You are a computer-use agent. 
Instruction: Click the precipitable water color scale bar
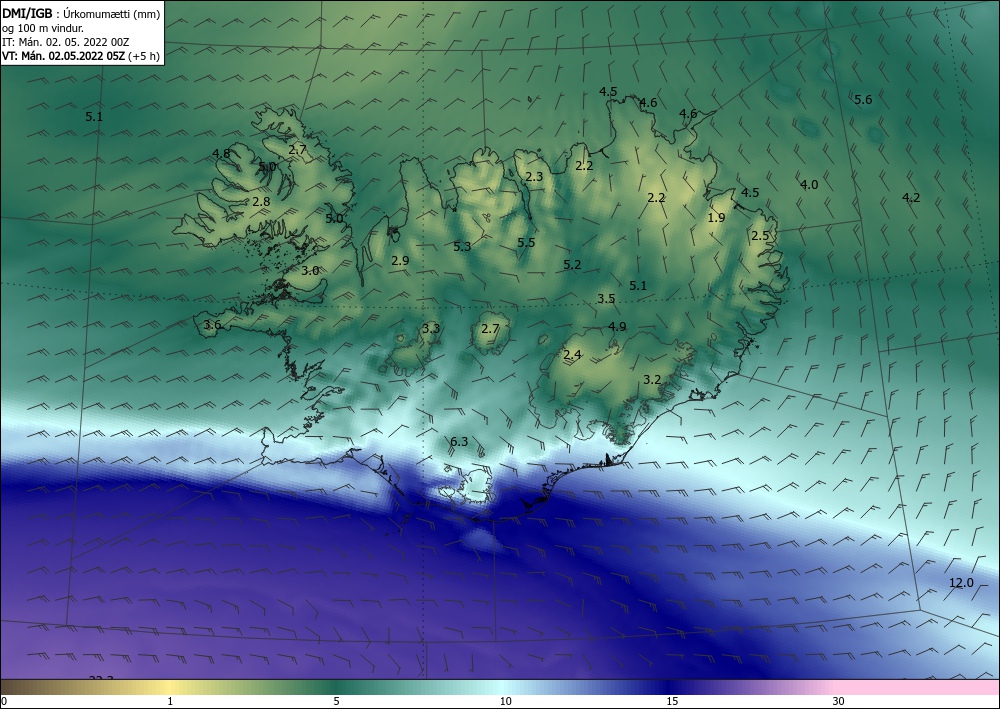point(500,687)
